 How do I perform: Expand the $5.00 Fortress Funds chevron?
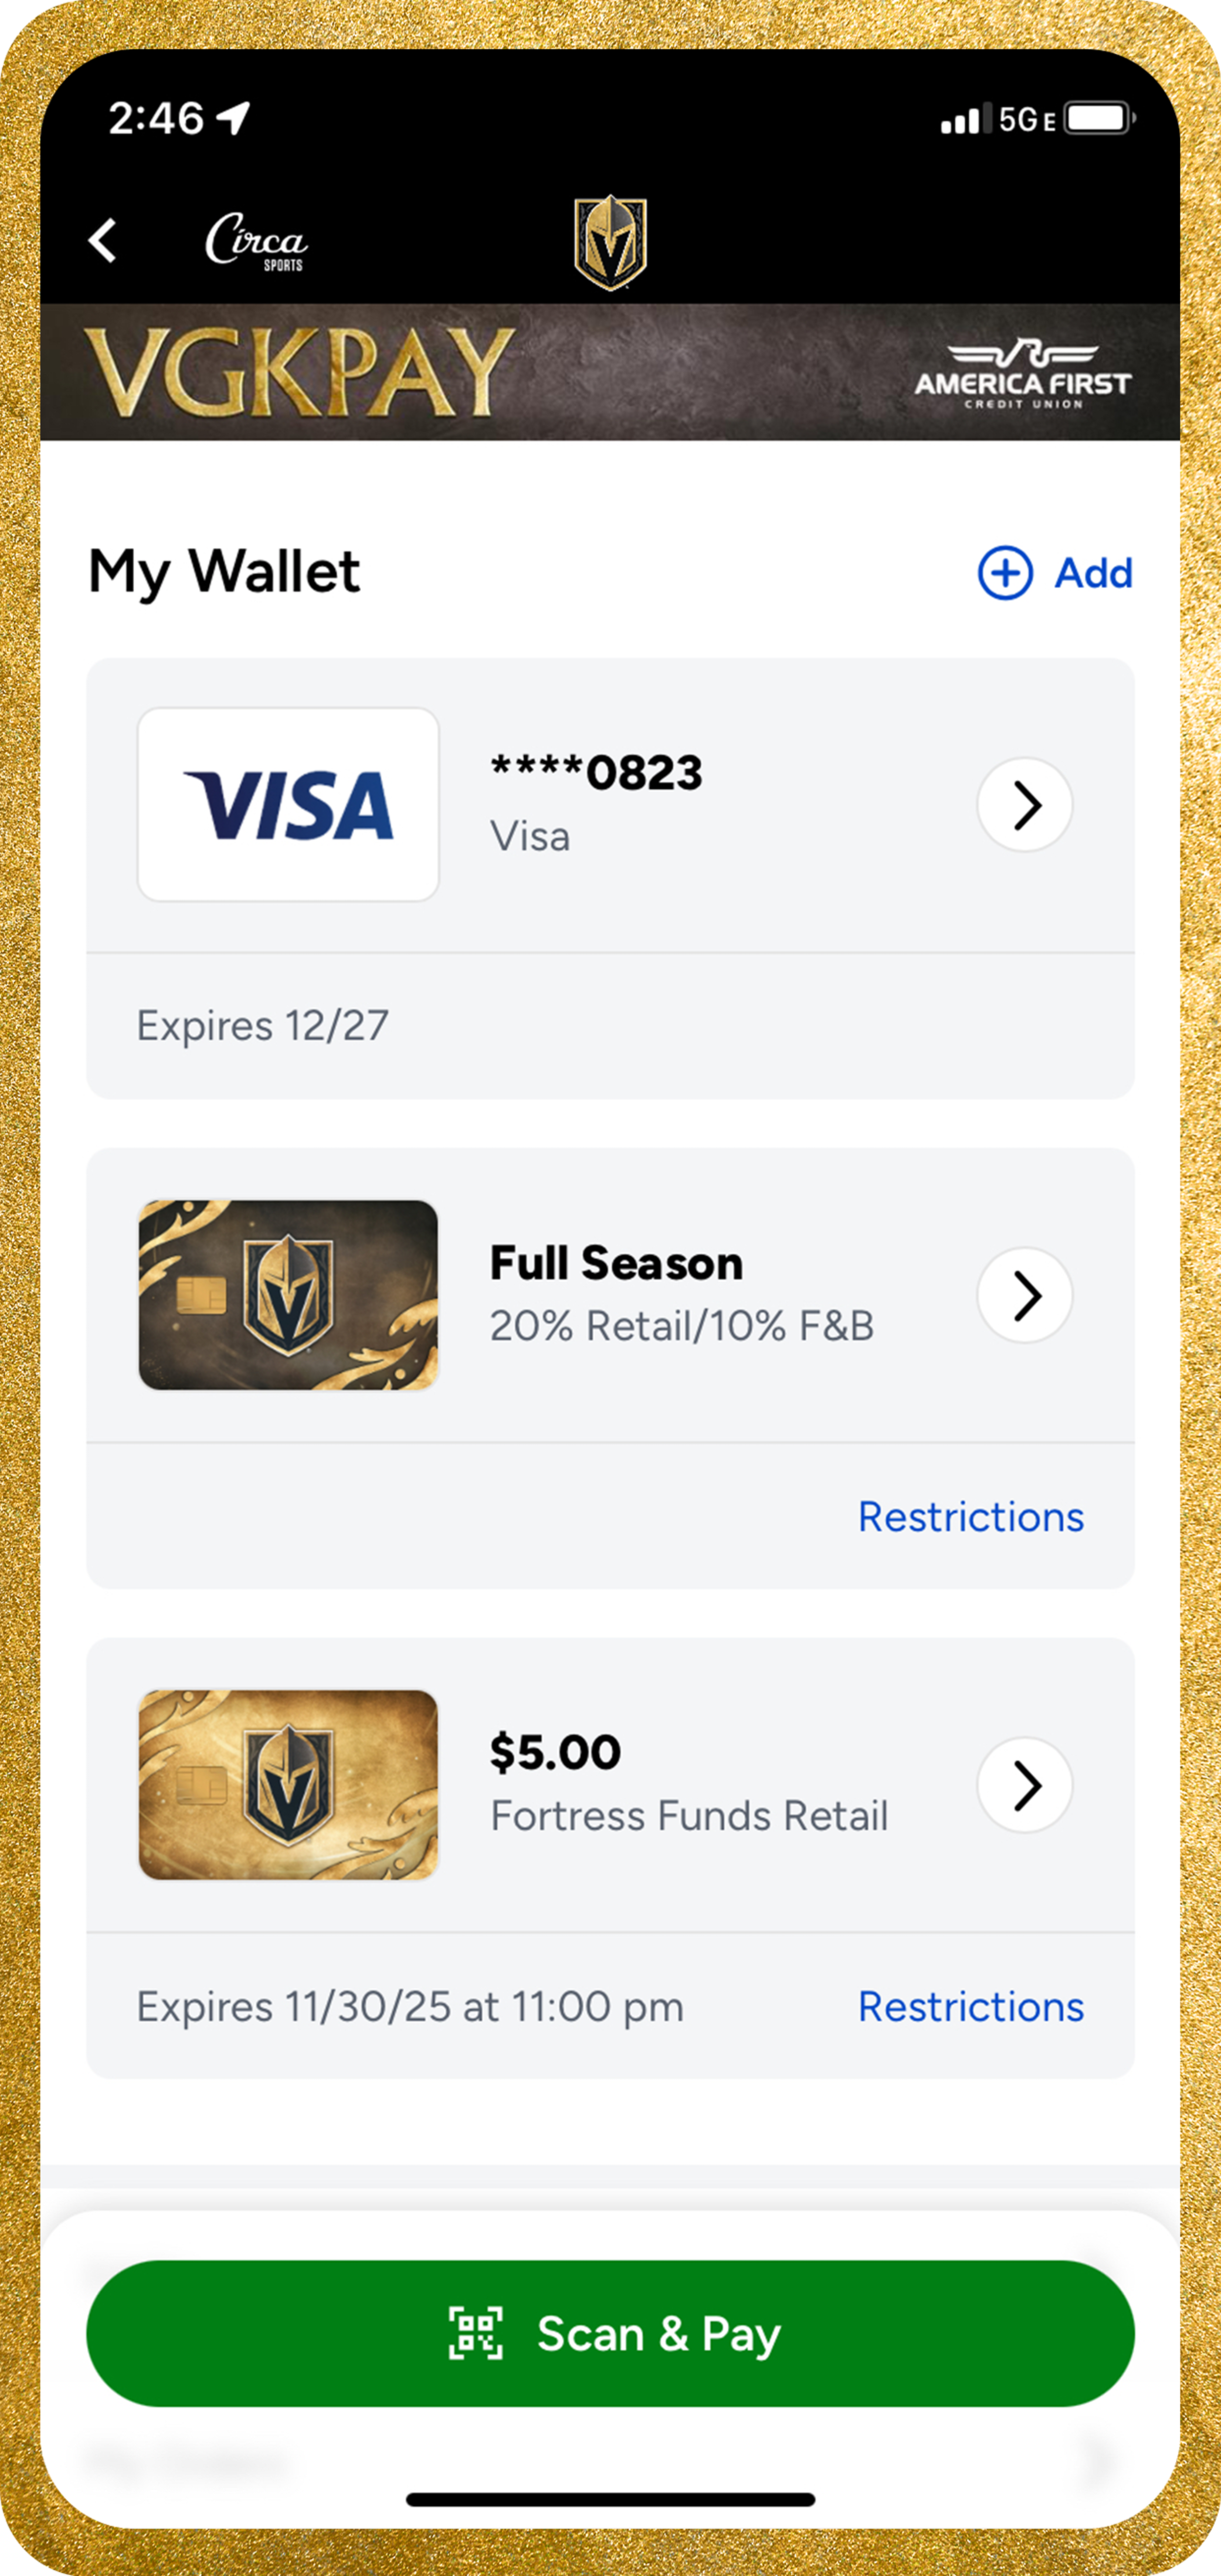1024,1785
